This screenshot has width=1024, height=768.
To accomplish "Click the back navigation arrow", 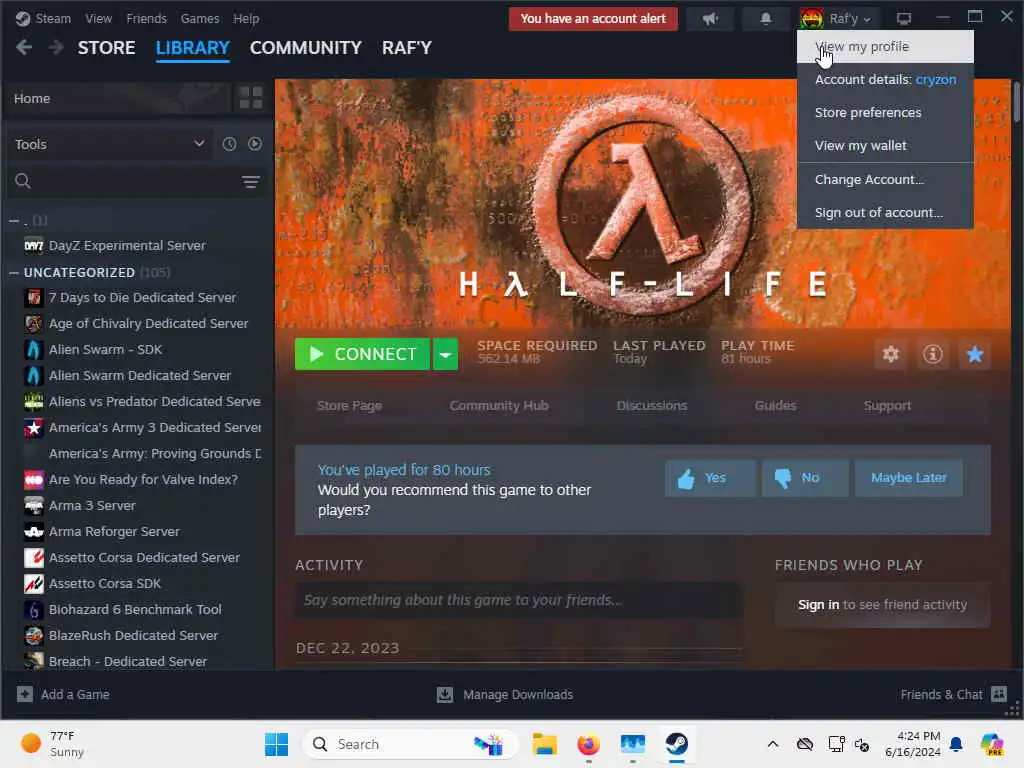I will (24, 48).
